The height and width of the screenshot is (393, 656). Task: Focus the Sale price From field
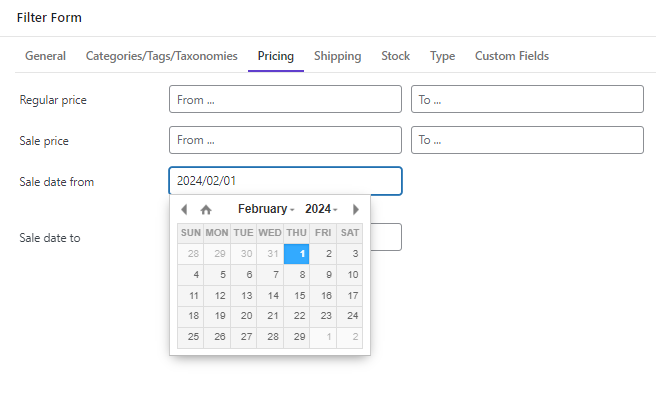coord(285,140)
